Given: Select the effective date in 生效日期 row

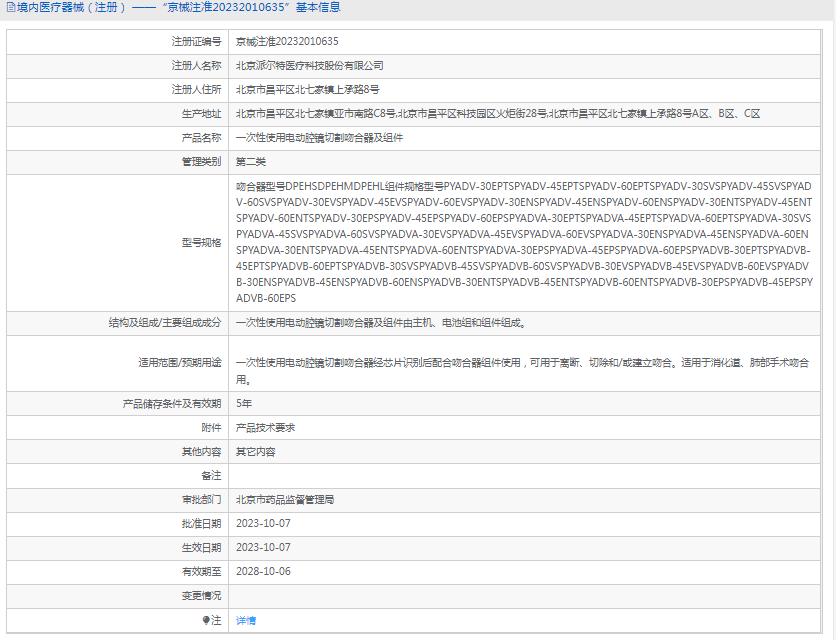Looking at the screenshot, I should [x=263, y=547].
